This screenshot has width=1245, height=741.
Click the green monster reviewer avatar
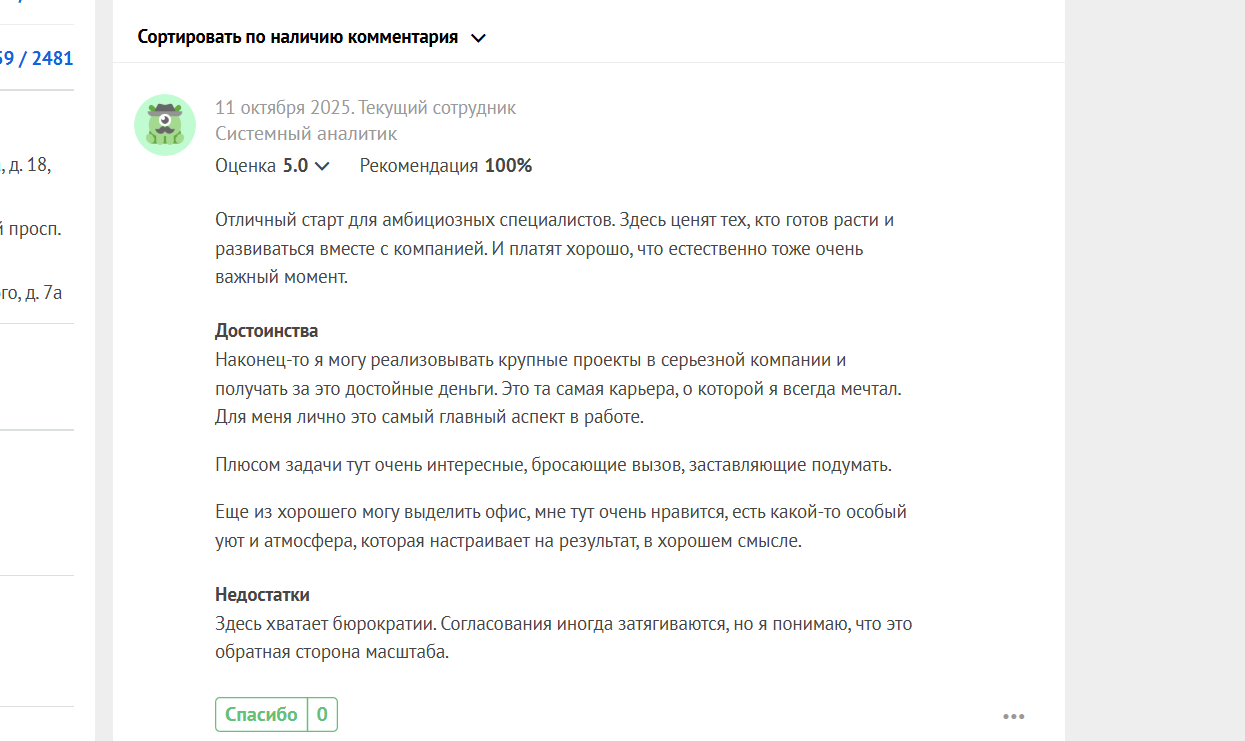(x=164, y=125)
